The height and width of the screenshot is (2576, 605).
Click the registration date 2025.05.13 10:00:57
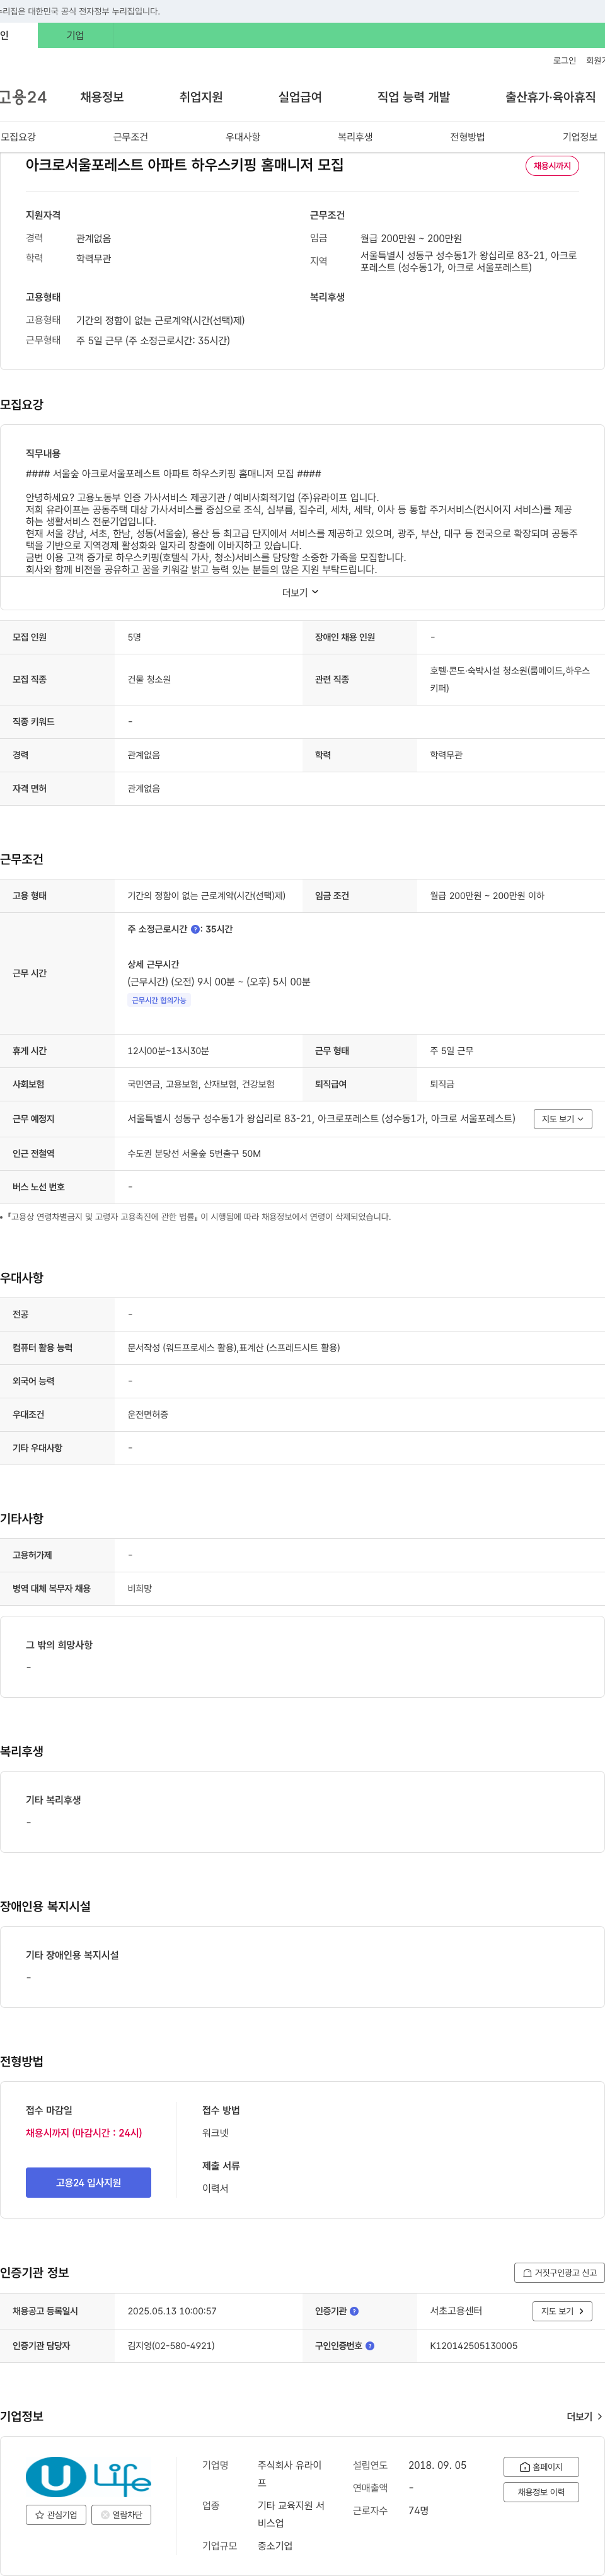(172, 2311)
